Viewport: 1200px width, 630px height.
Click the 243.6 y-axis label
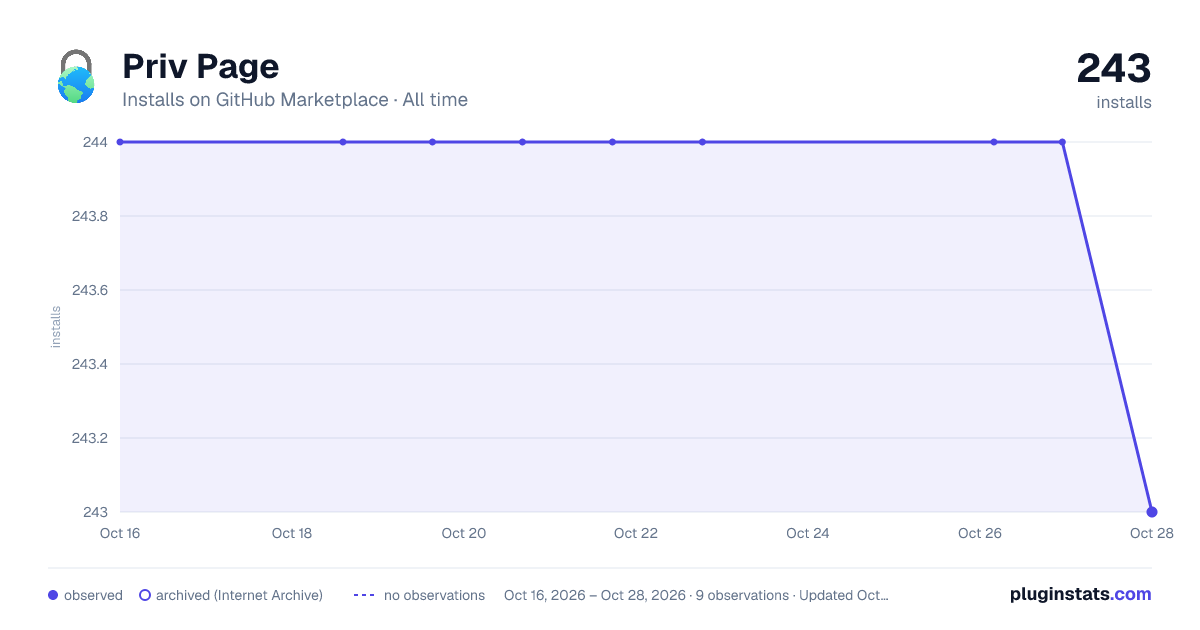click(x=90, y=290)
